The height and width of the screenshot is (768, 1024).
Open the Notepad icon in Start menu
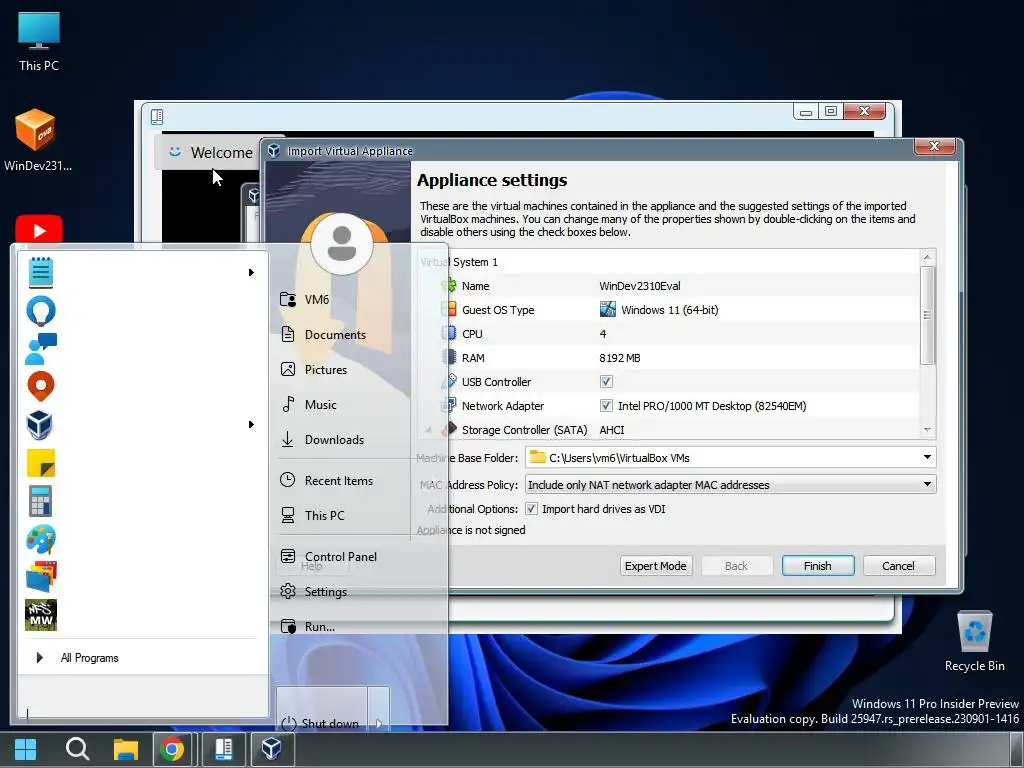click(40, 272)
